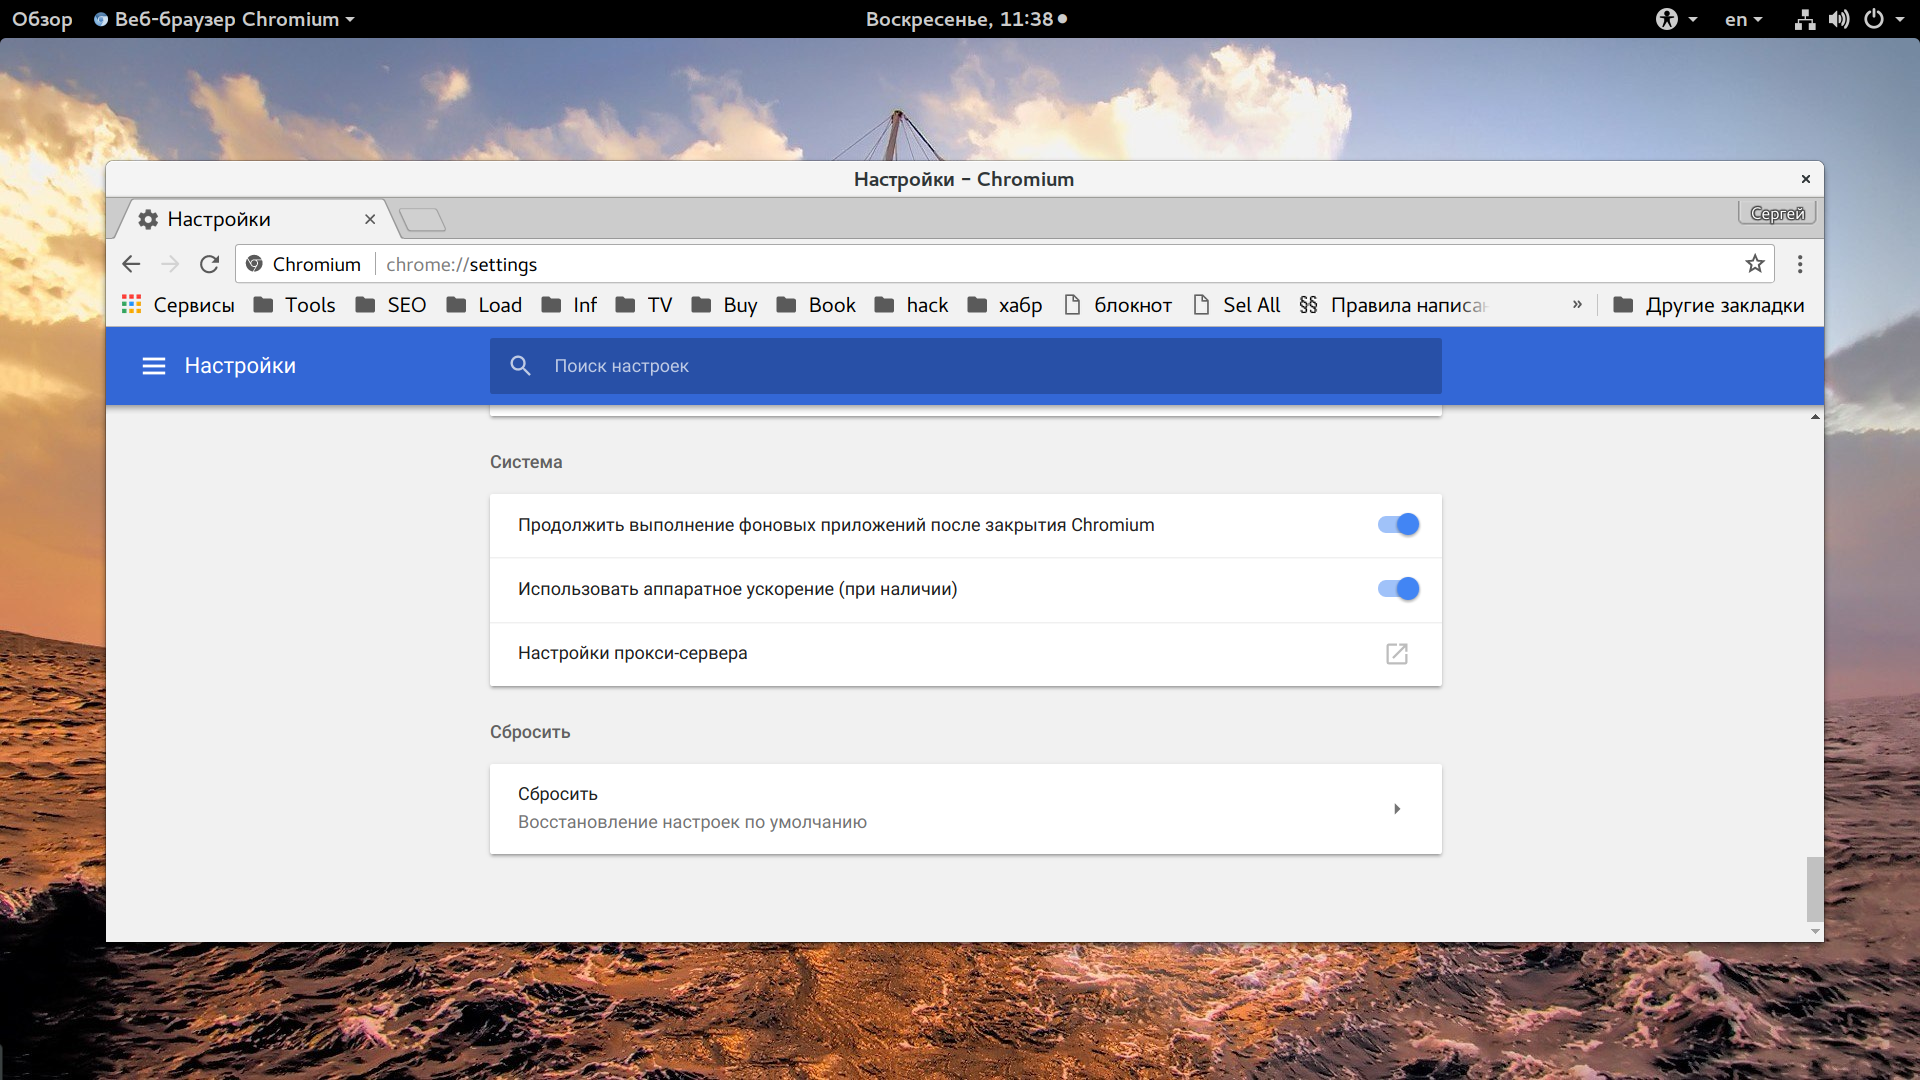
Task: Click the Chromium menu (three dots) icon
Action: click(x=1799, y=264)
